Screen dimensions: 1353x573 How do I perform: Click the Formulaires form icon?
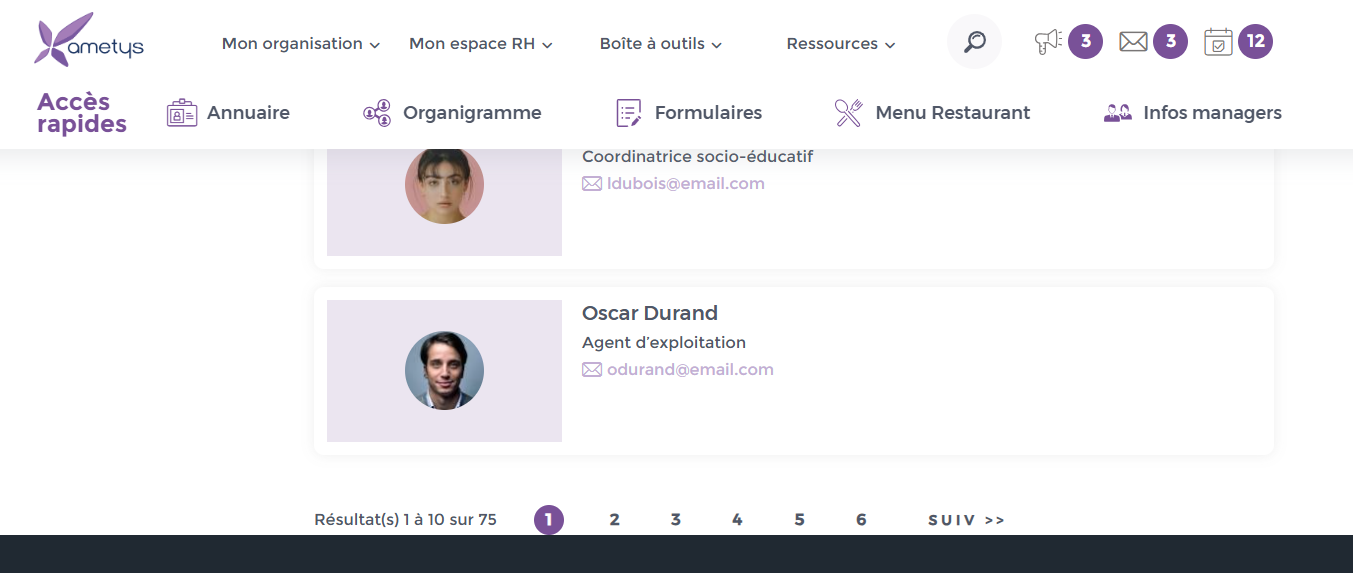point(629,113)
